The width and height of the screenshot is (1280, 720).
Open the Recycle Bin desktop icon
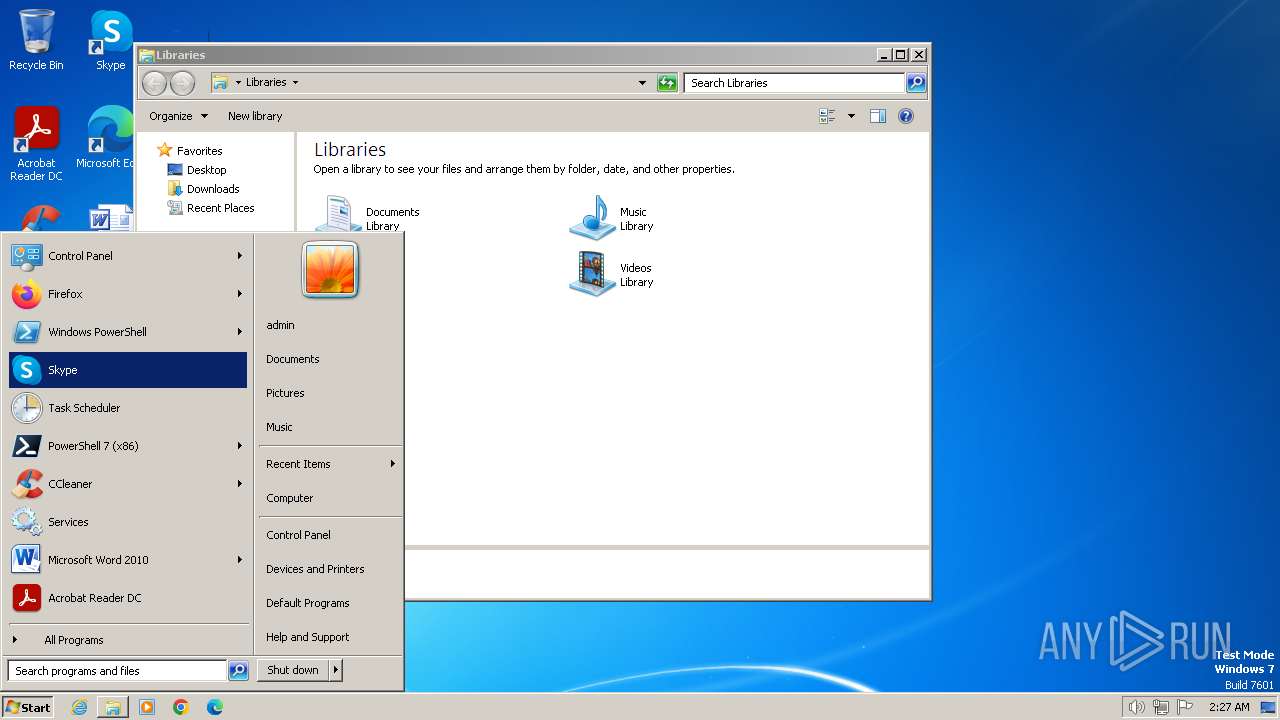(x=36, y=40)
